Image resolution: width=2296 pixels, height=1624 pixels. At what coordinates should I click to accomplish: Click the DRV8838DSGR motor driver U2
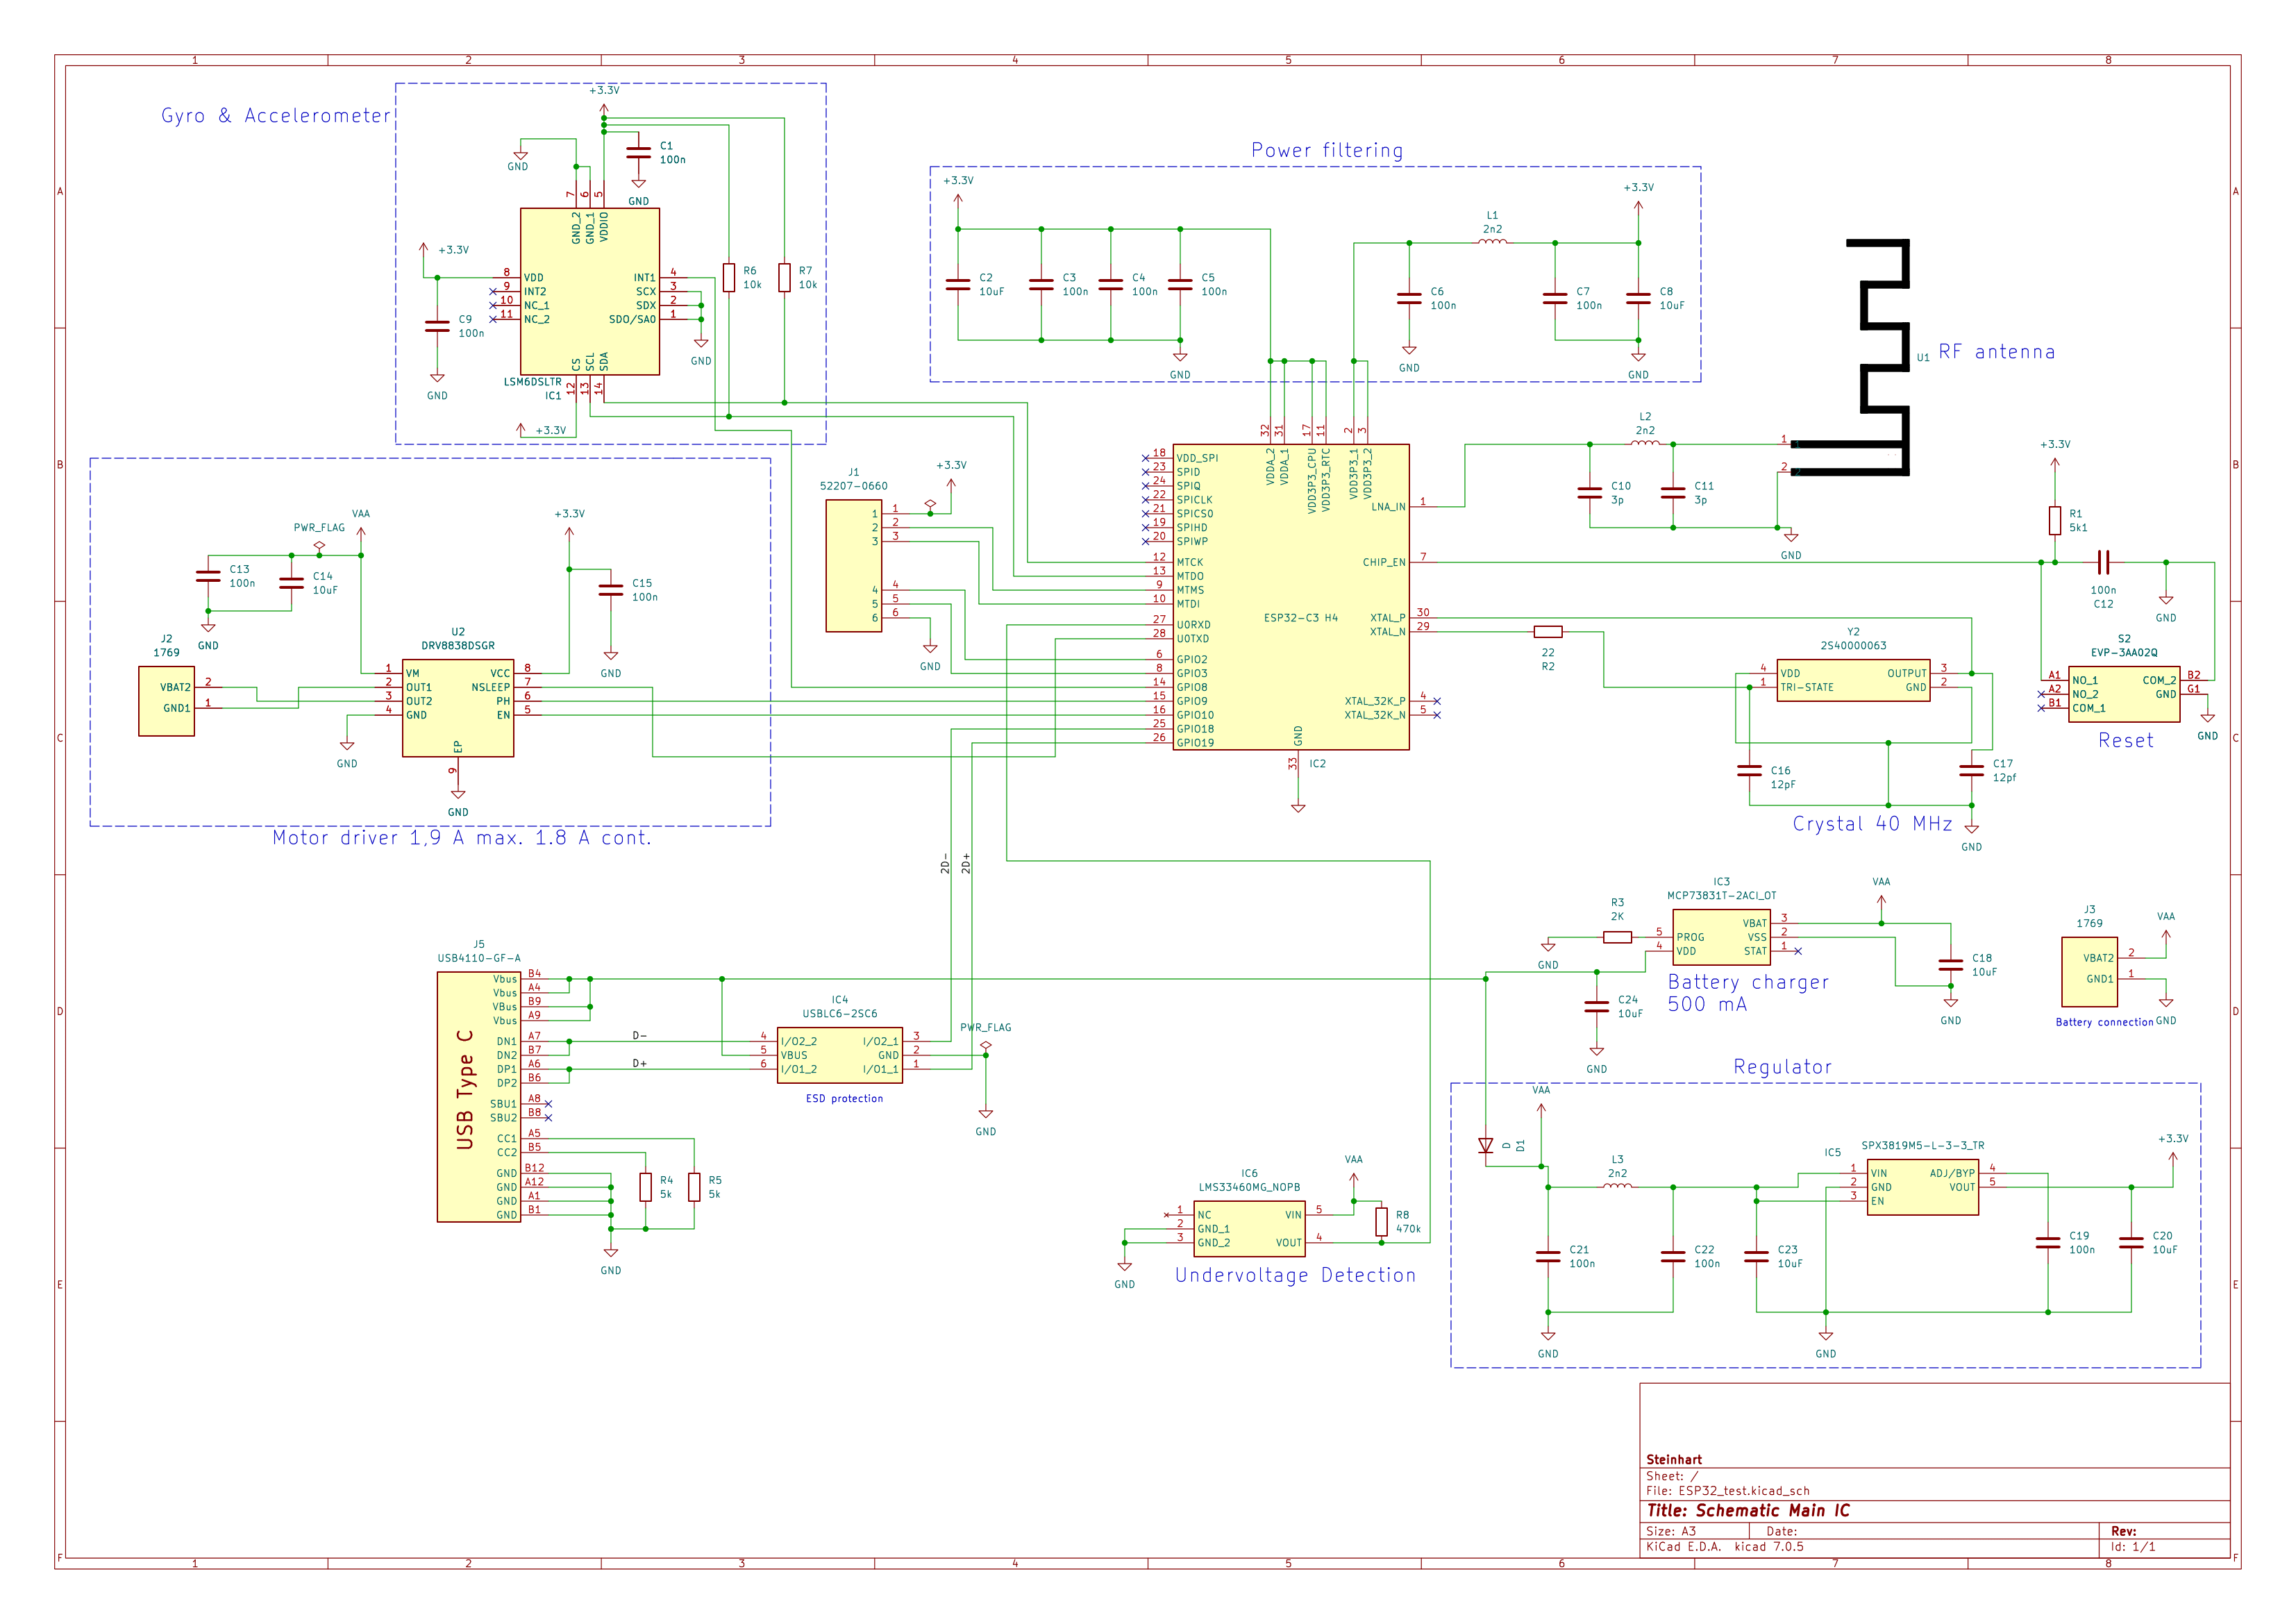(457, 708)
